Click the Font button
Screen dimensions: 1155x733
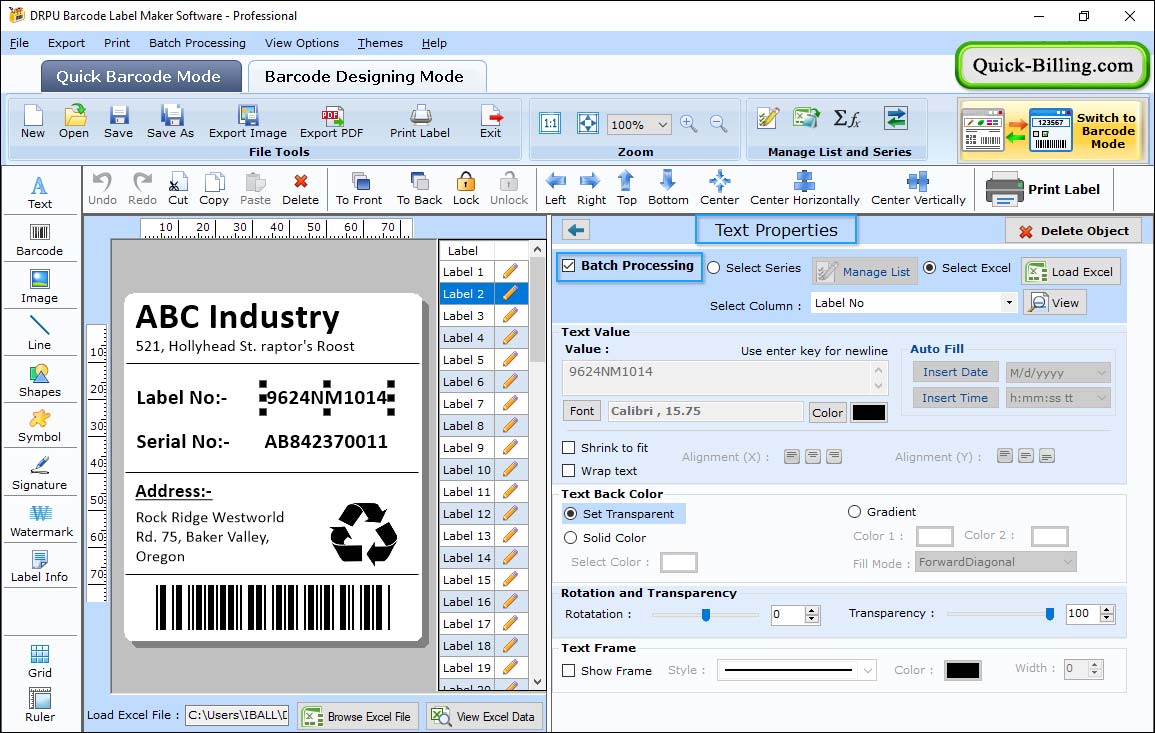581,411
